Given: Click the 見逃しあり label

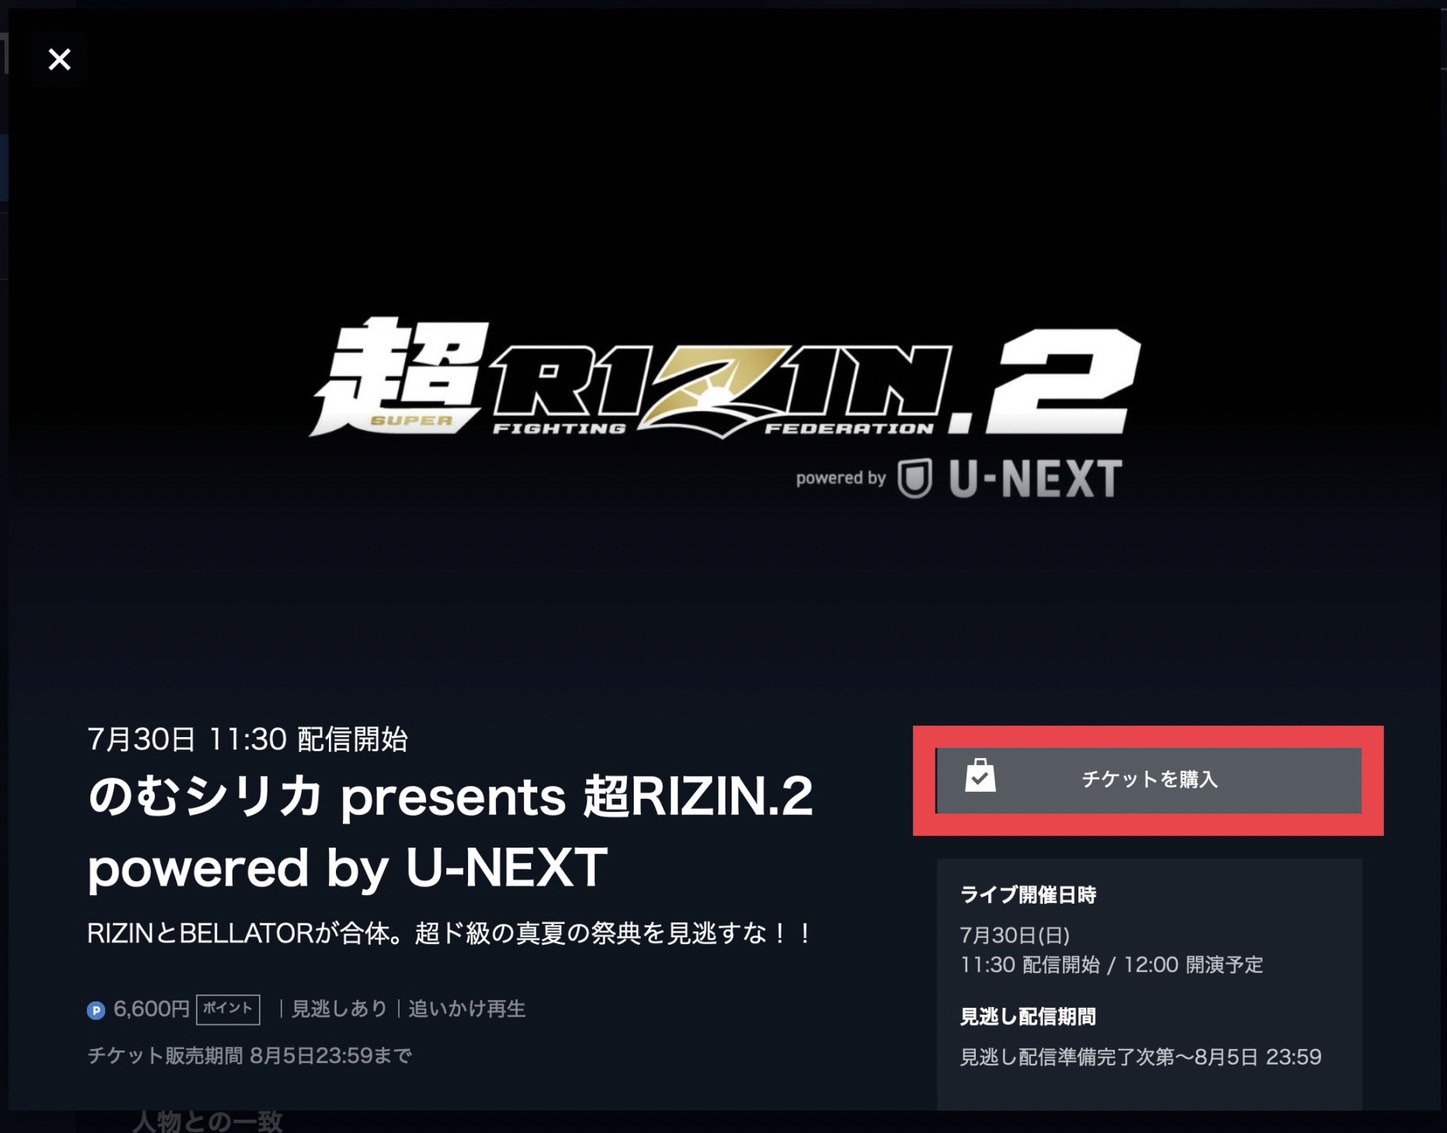Looking at the screenshot, I should point(339,1008).
